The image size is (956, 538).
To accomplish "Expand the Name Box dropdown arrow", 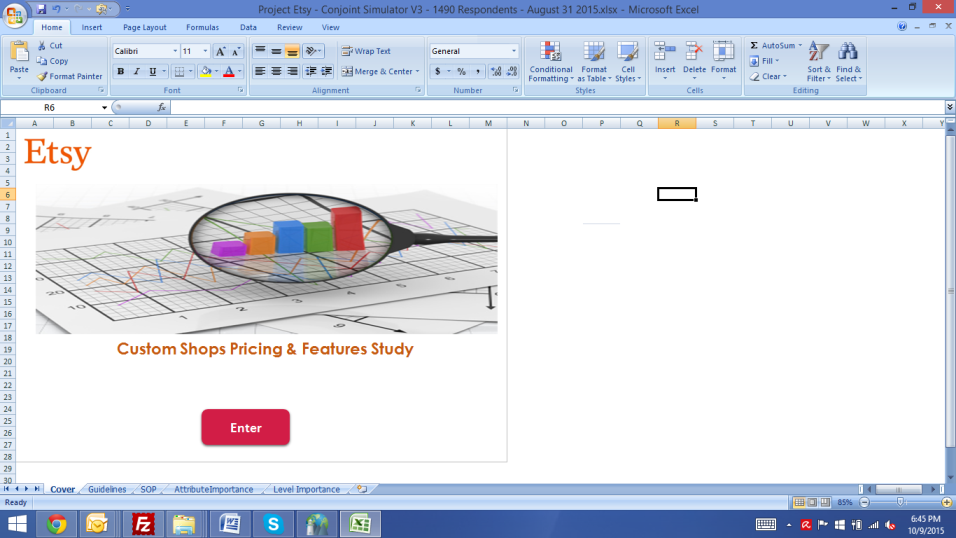I will (x=104, y=107).
